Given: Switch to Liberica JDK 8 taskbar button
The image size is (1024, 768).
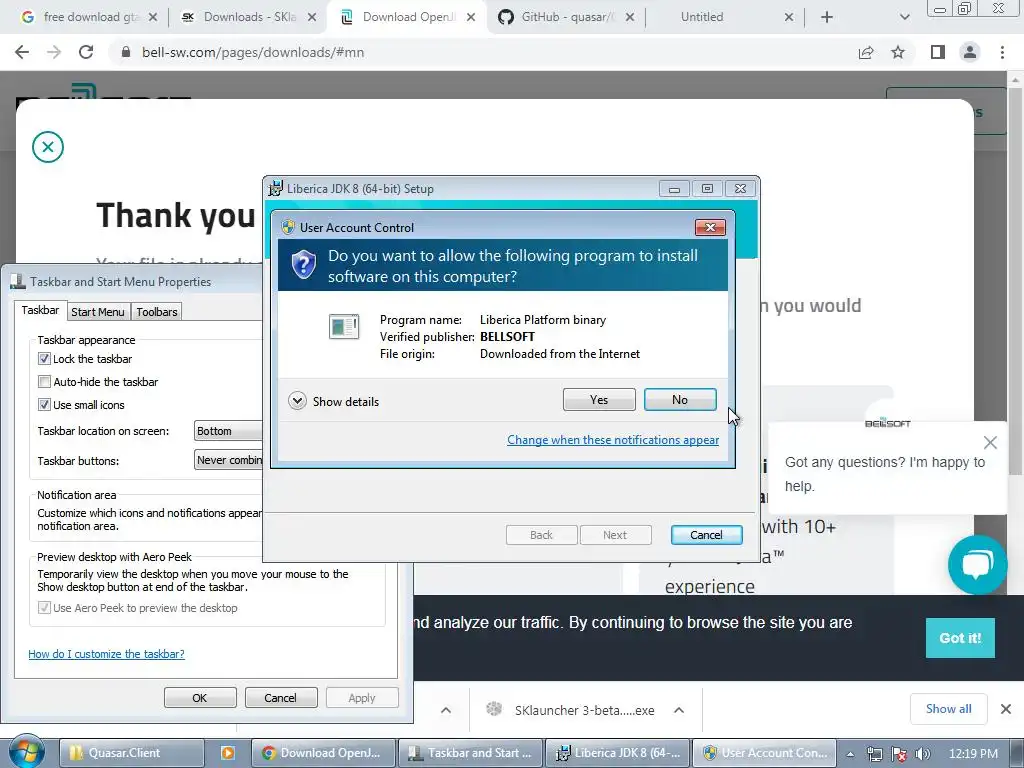Looking at the screenshot, I should pyautogui.click(x=617, y=753).
